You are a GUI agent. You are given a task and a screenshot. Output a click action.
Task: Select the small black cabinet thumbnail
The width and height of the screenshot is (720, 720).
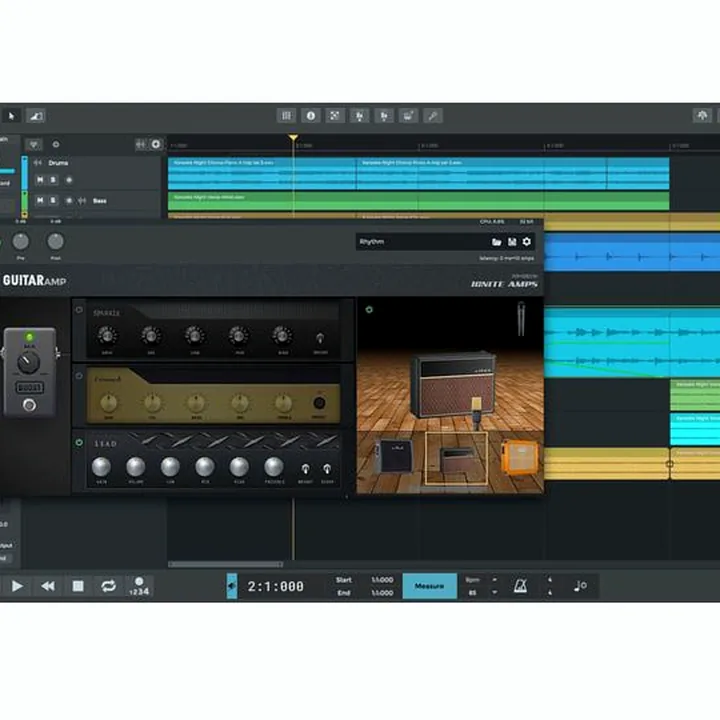click(394, 456)
